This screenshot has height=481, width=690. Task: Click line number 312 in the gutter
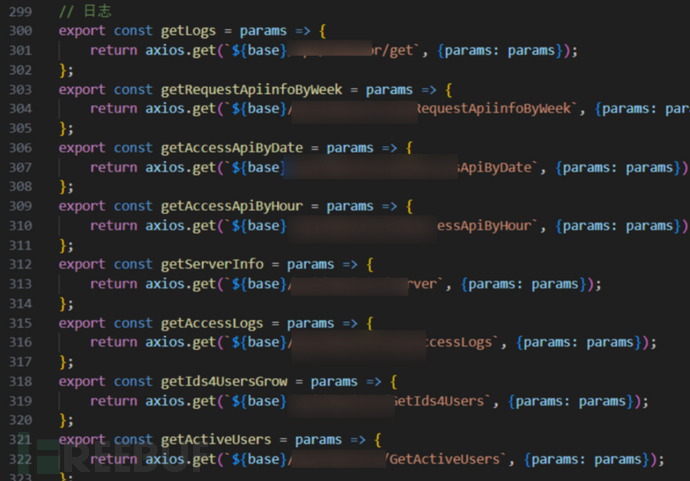click(20, 264)
